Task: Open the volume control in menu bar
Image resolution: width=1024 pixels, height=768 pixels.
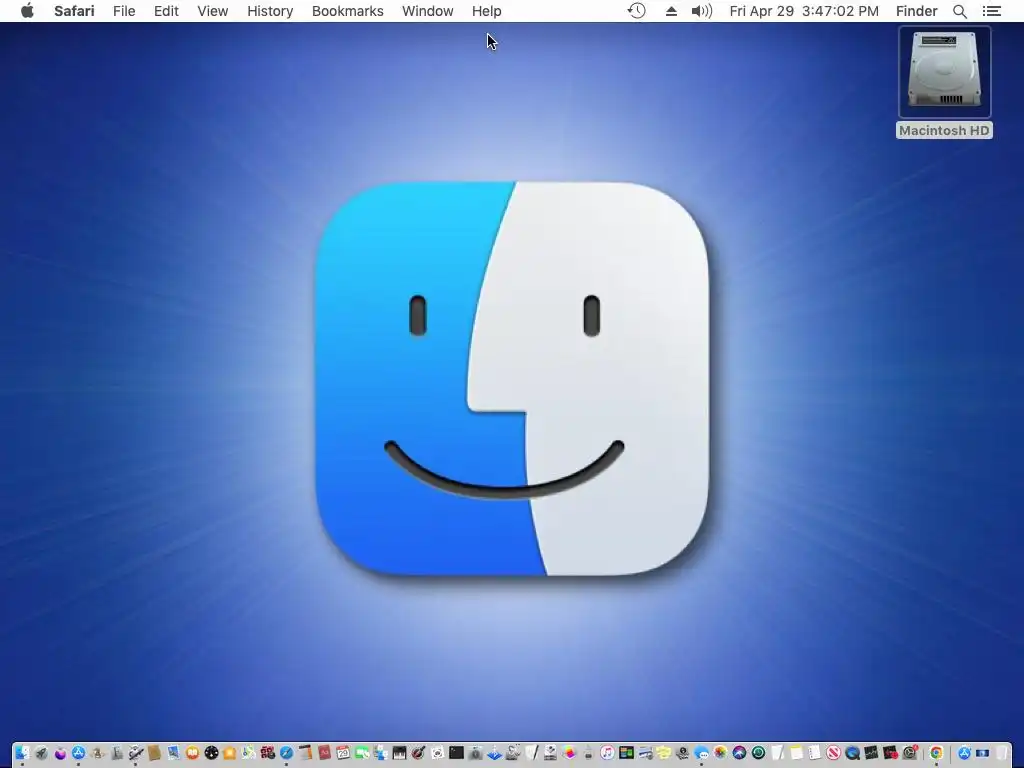Action: tap(701, 11)
